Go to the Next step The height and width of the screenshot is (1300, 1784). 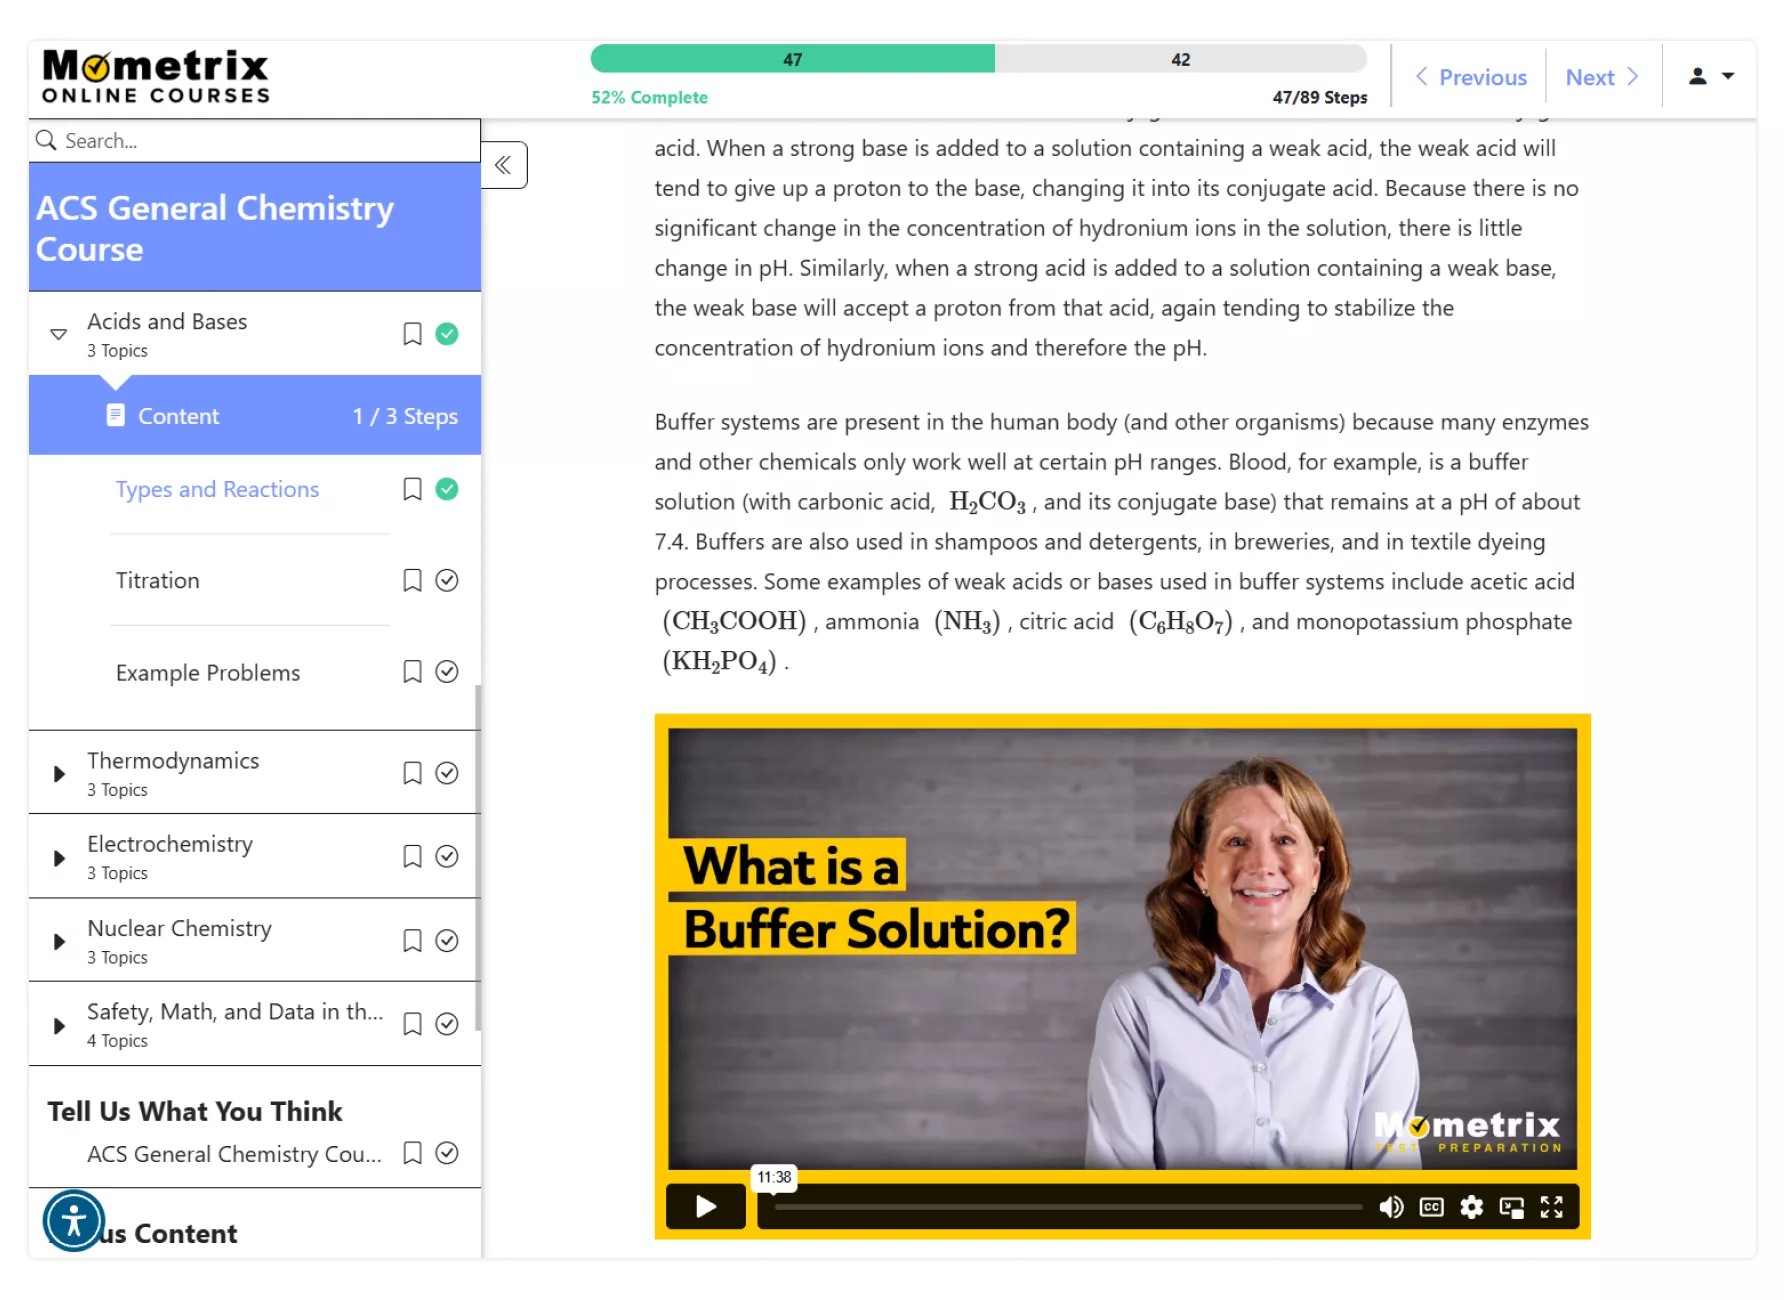click(x=1601, y=77)
